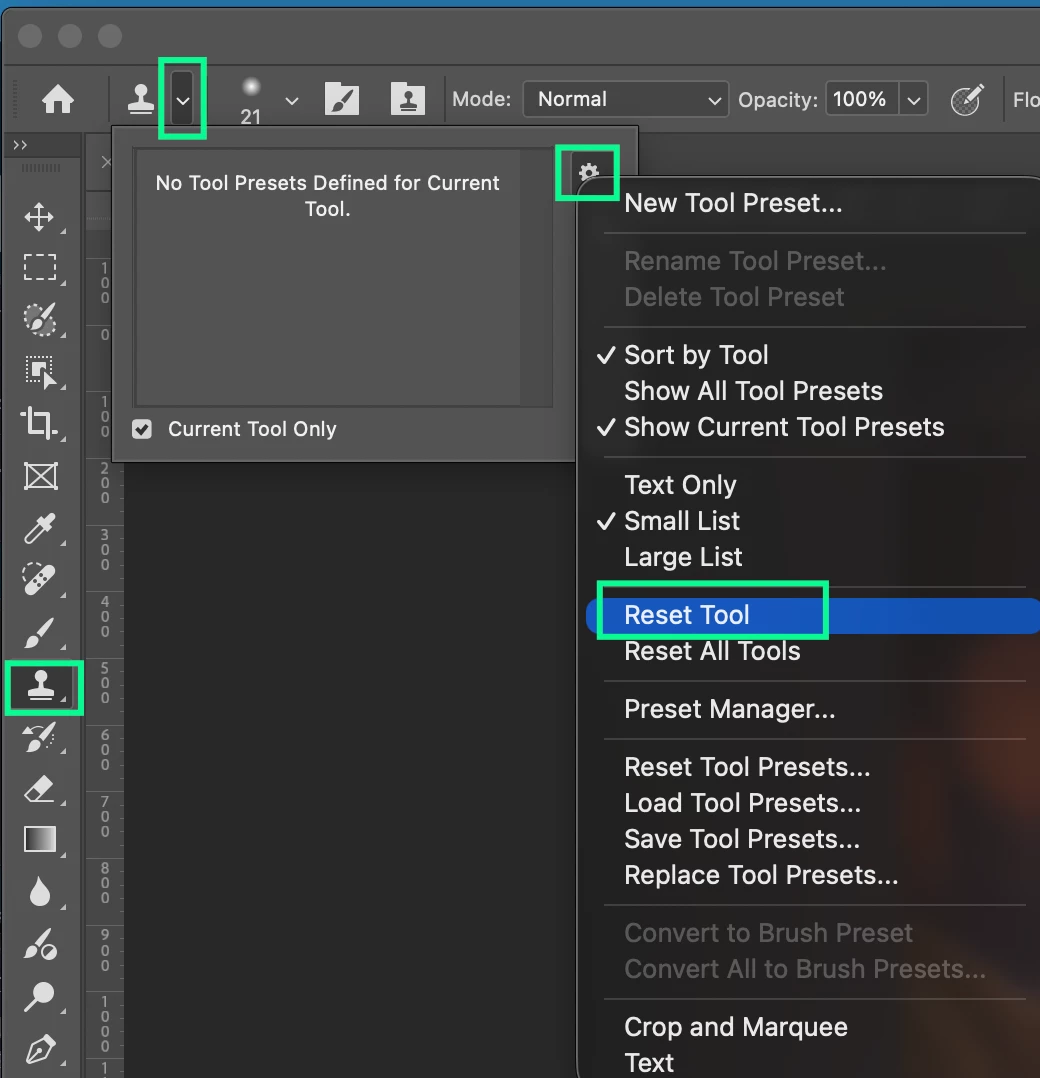This screenshot has width=1040, height=1078.
Task: Toggle the Brush Settings panel icon
Action: pyautogui.click(x=342, y=99)
